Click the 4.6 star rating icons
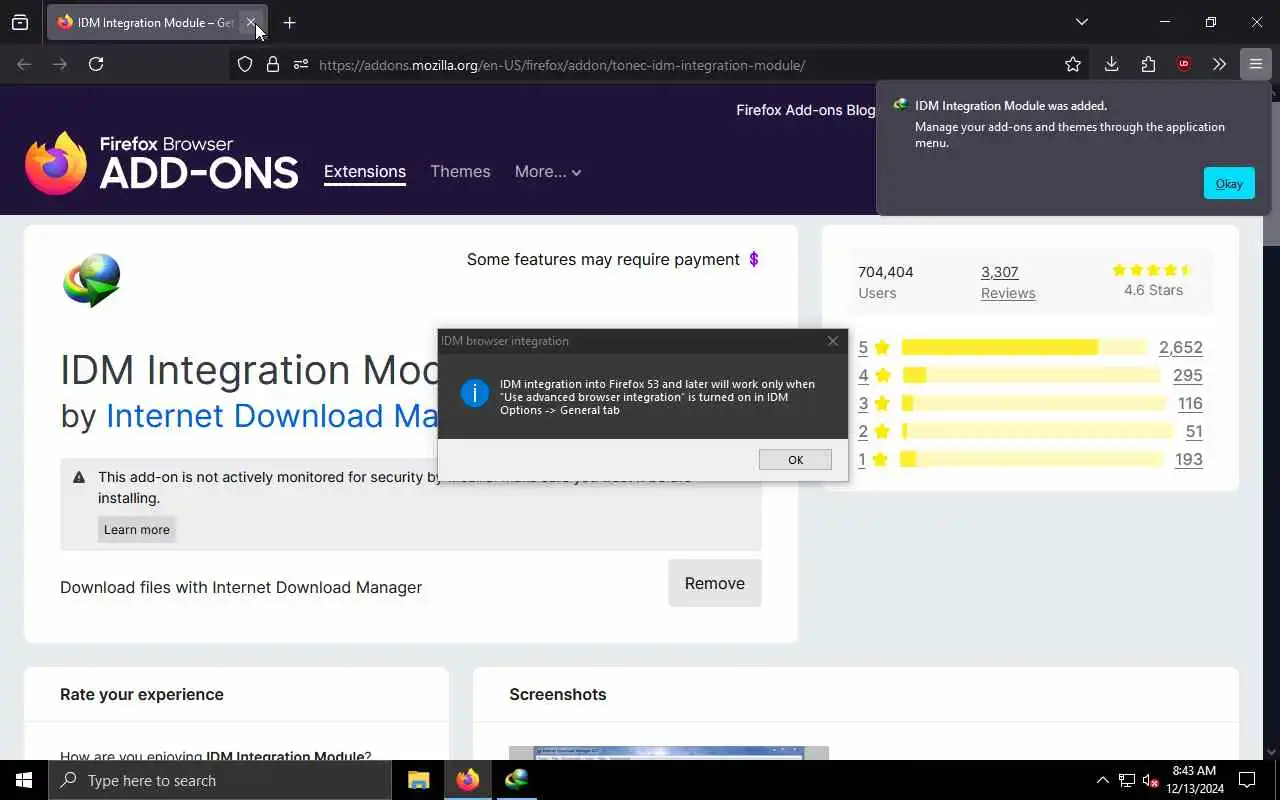Viewport: 1280px width, 800px height. coord(1152,270)
